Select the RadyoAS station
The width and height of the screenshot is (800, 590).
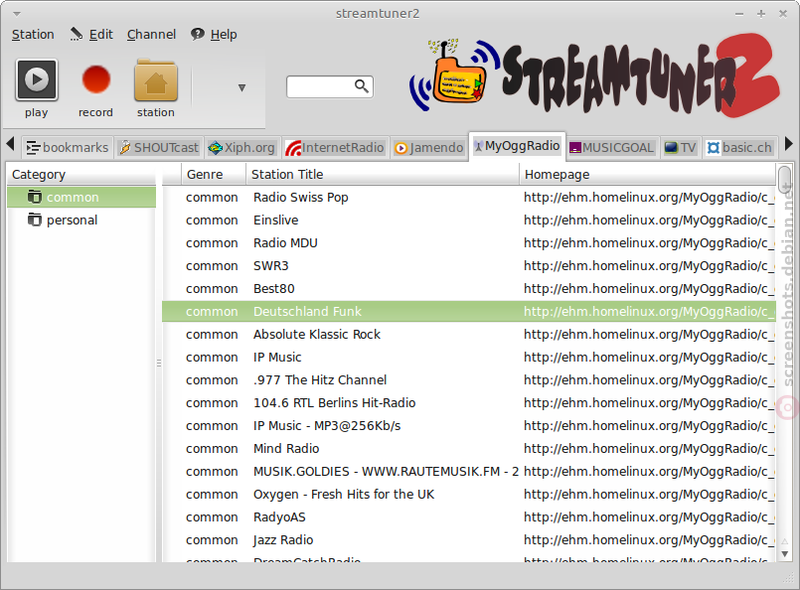coord(469,518)
